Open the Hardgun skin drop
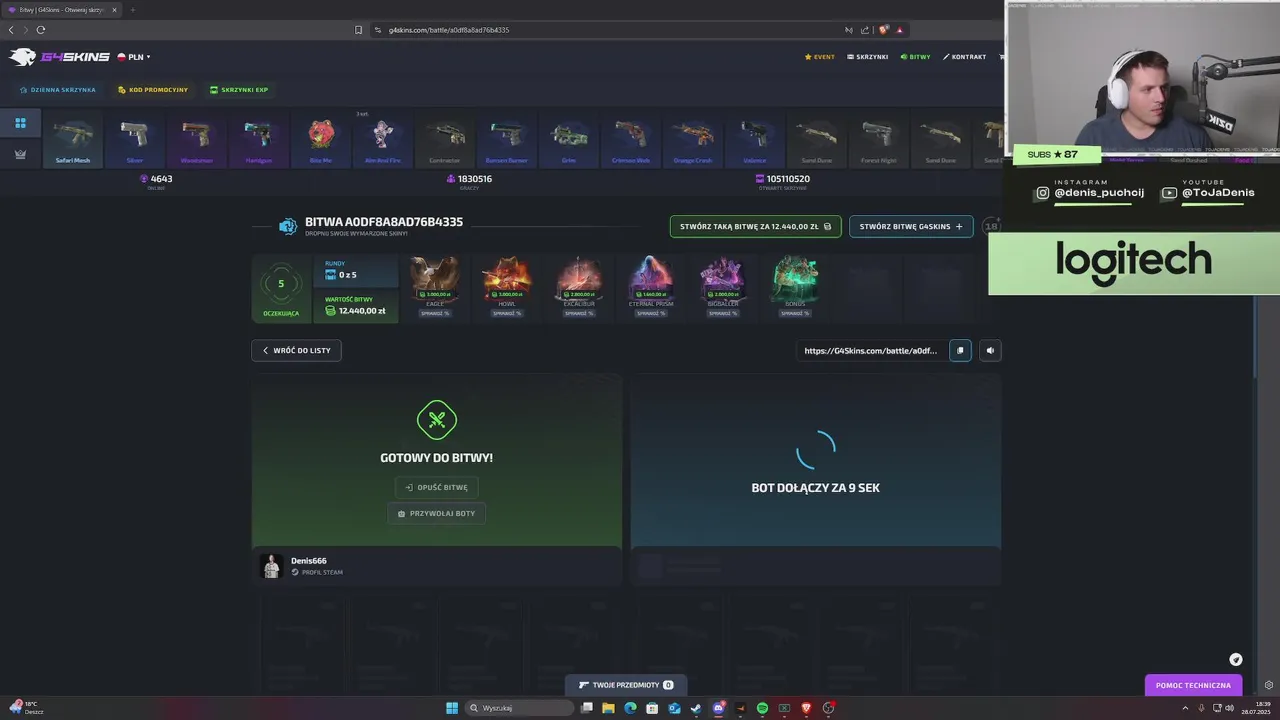 pos(259,140)
